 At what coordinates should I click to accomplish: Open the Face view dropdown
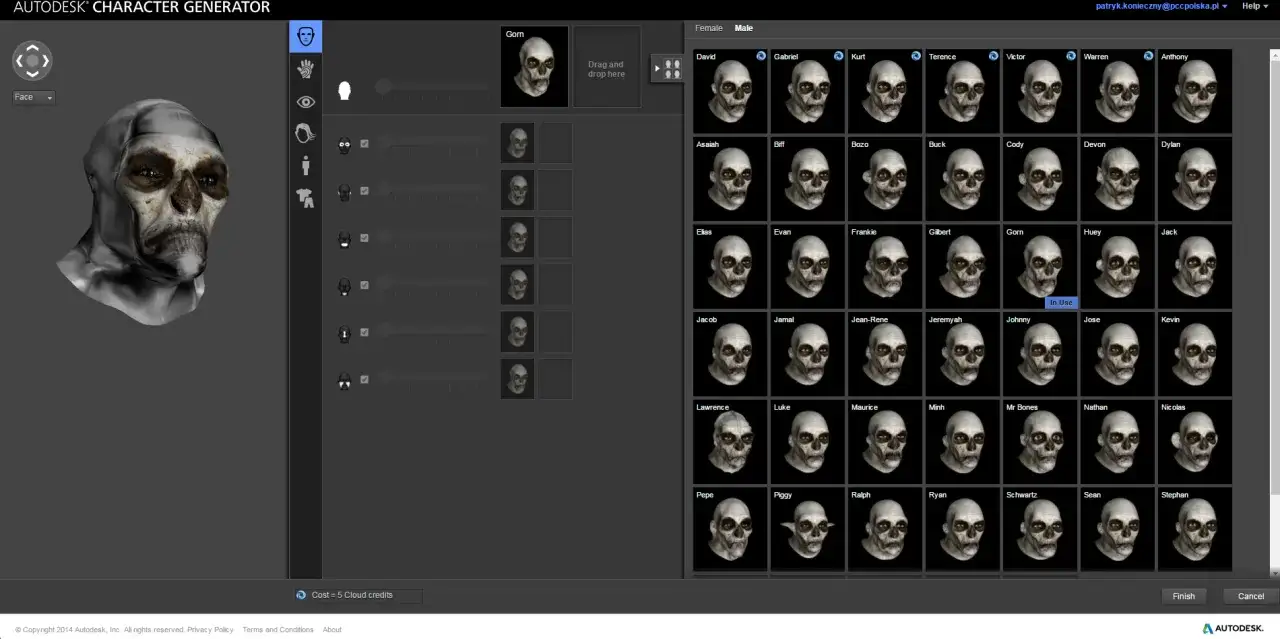pos(33,97)
